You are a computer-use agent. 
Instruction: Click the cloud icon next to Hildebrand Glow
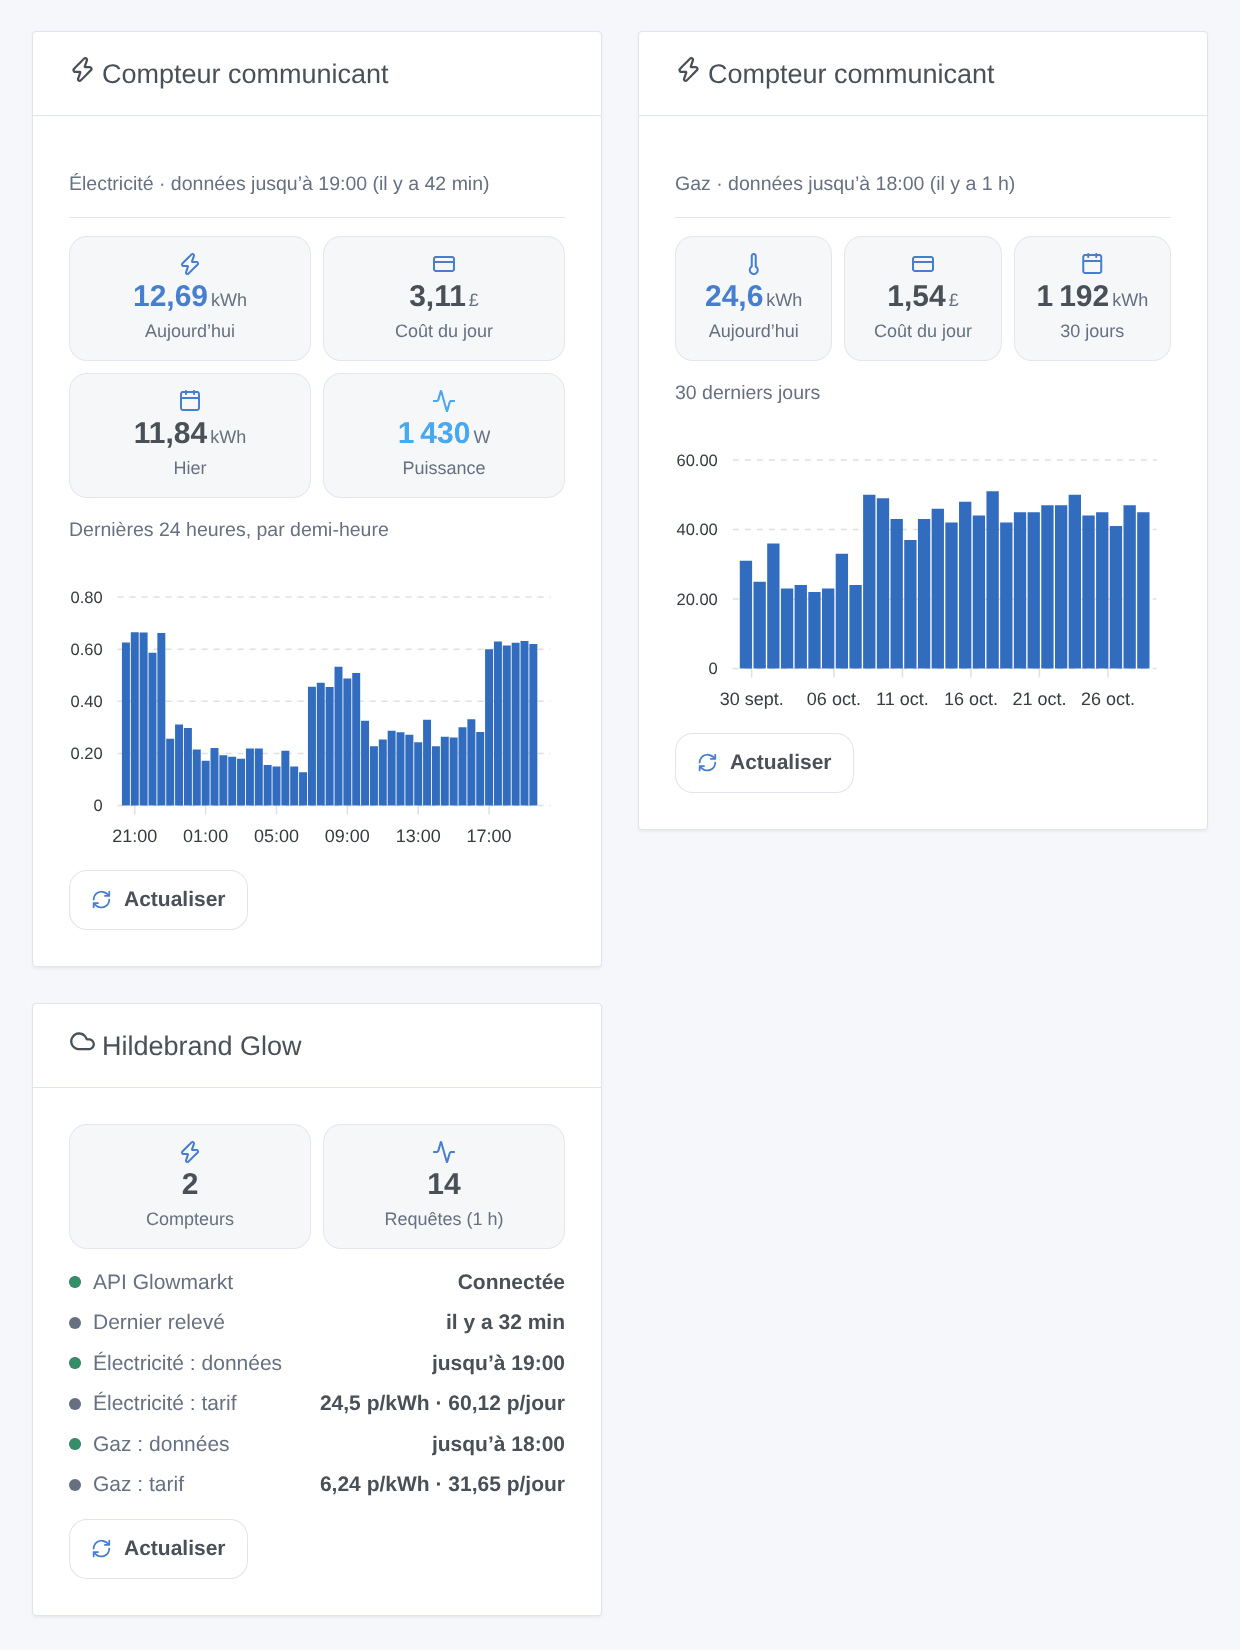point(82,1042)
